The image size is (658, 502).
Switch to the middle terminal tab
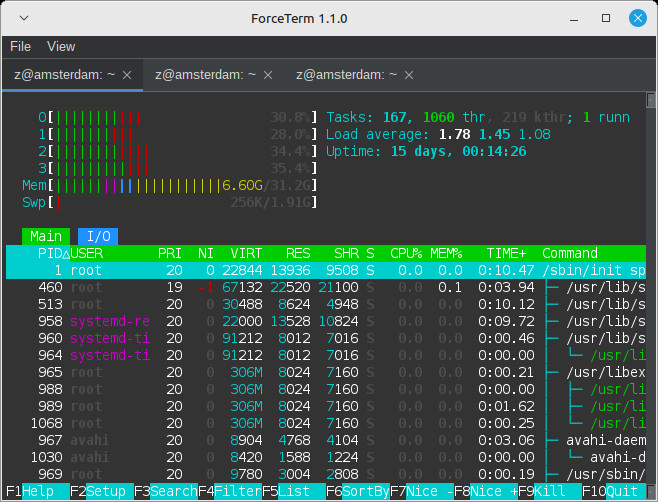coord(206,75)
